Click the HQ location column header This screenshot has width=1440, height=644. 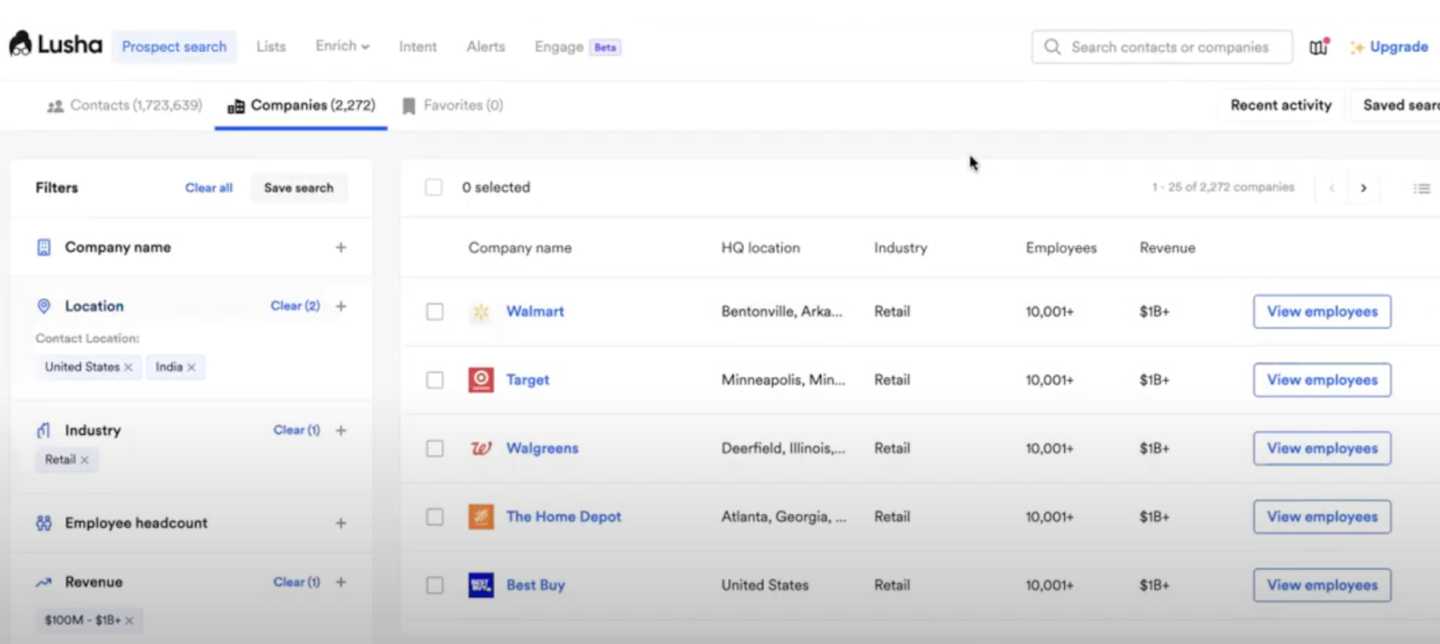coord(761,248)
